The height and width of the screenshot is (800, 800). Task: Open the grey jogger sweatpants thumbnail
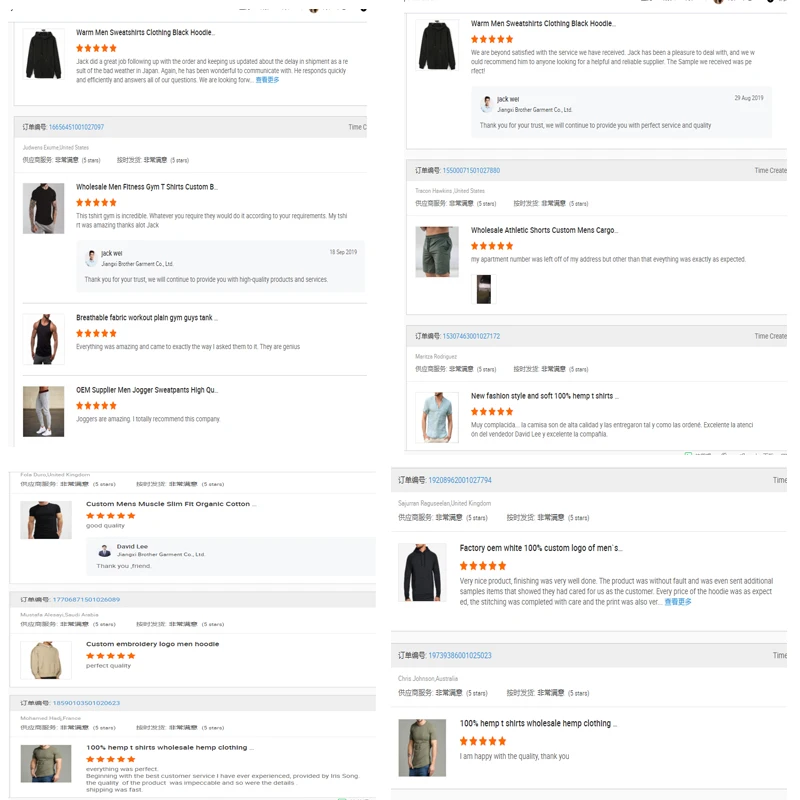[x=43, y=411]
